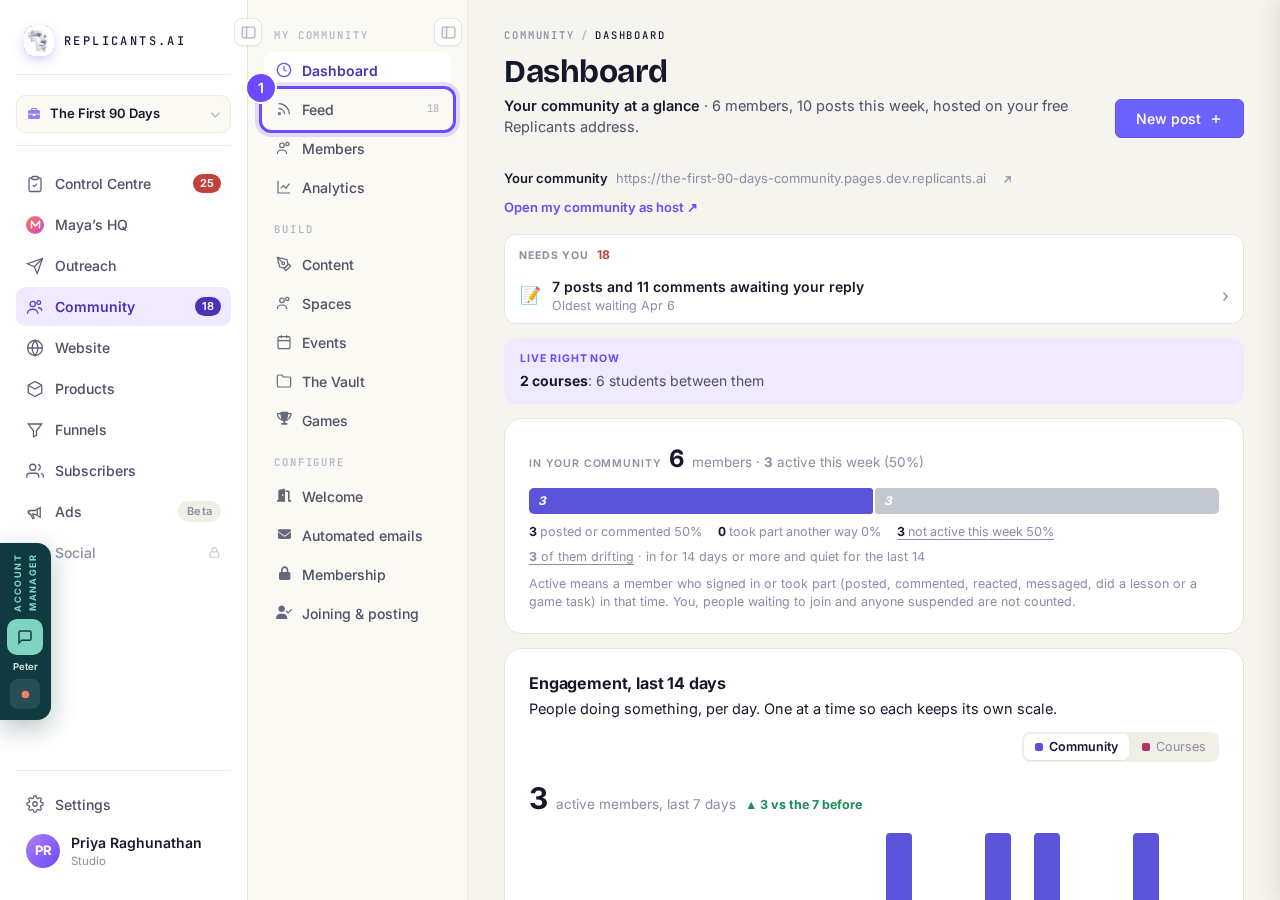Click the Community breadcrumb link
The width and height of the screenshot is (1280, 900).
539,35
